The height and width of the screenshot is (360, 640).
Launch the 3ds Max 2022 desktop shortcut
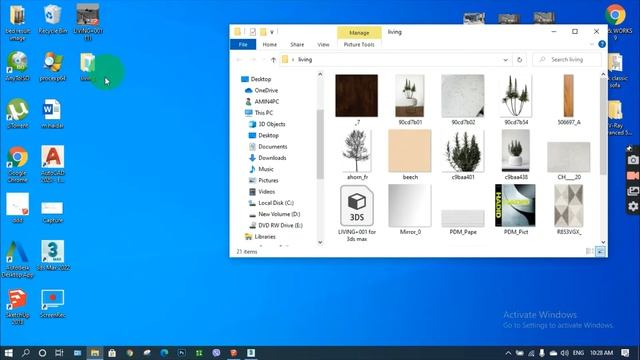coord(53,256)
